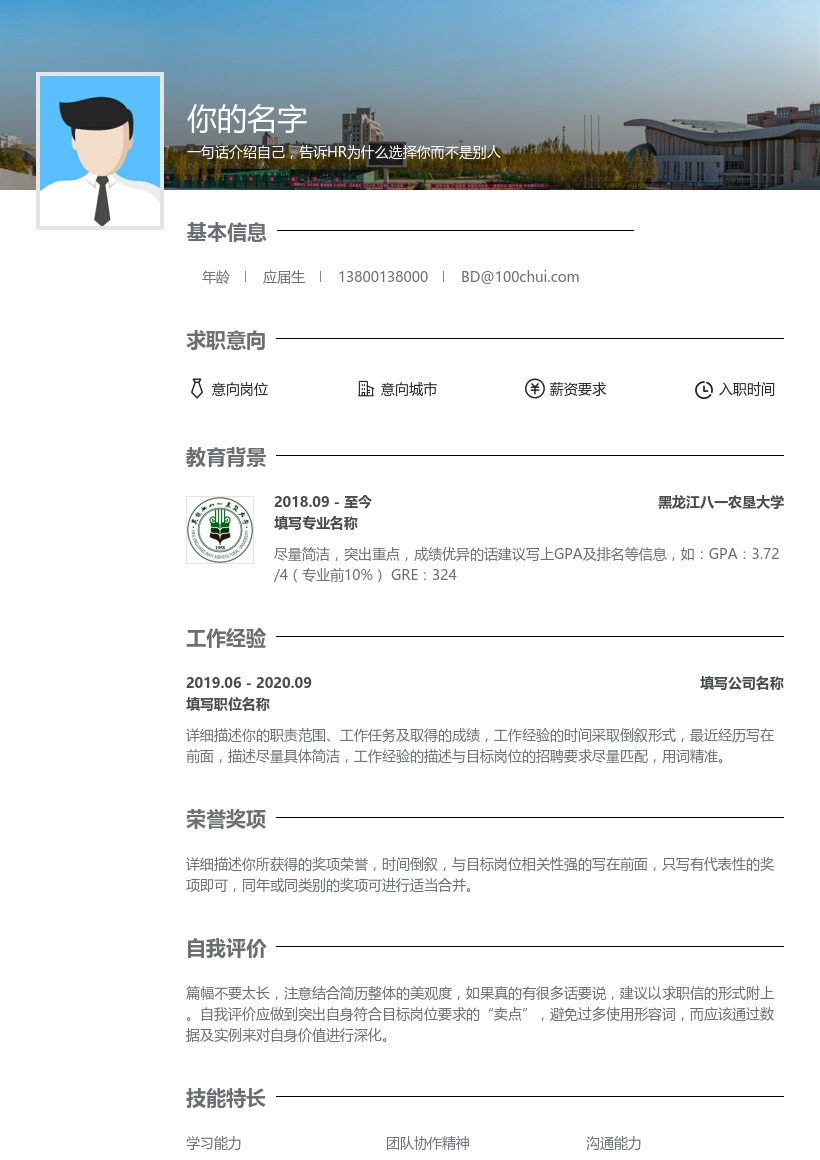
Task: Click the 荣誉奖项 heading
Action: coord(226,819)
